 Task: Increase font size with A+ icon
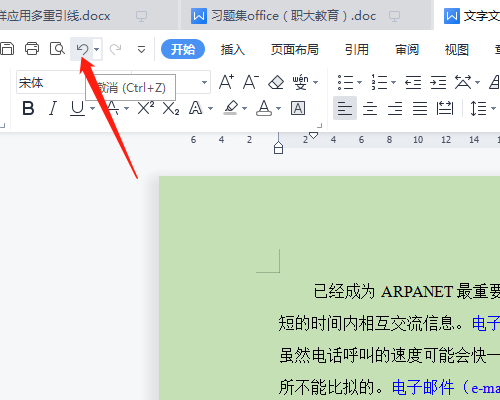point(226,82)
